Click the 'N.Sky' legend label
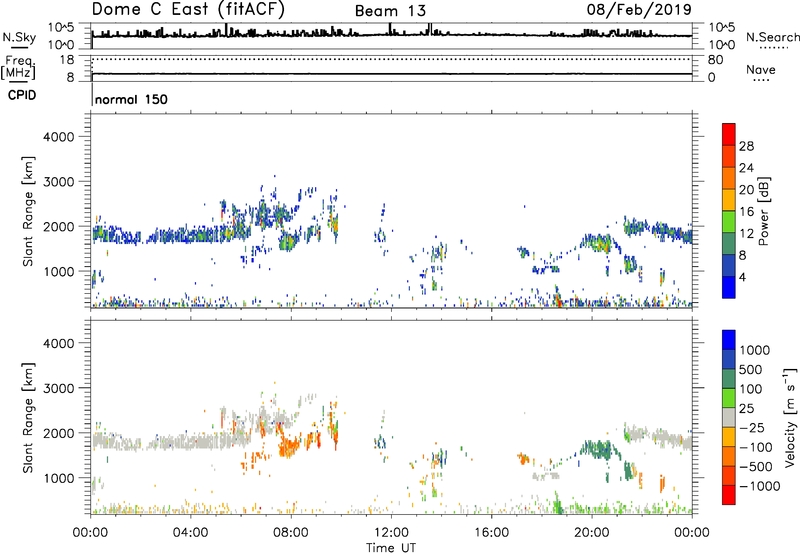 click(19, 37)
